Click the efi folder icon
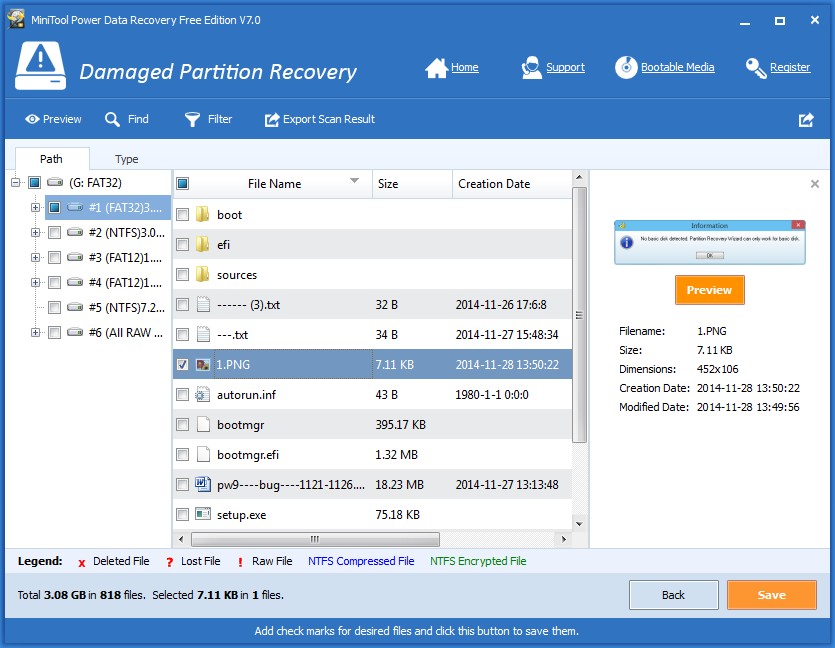This screenshot has width=835, height=648. coord(202,244)
